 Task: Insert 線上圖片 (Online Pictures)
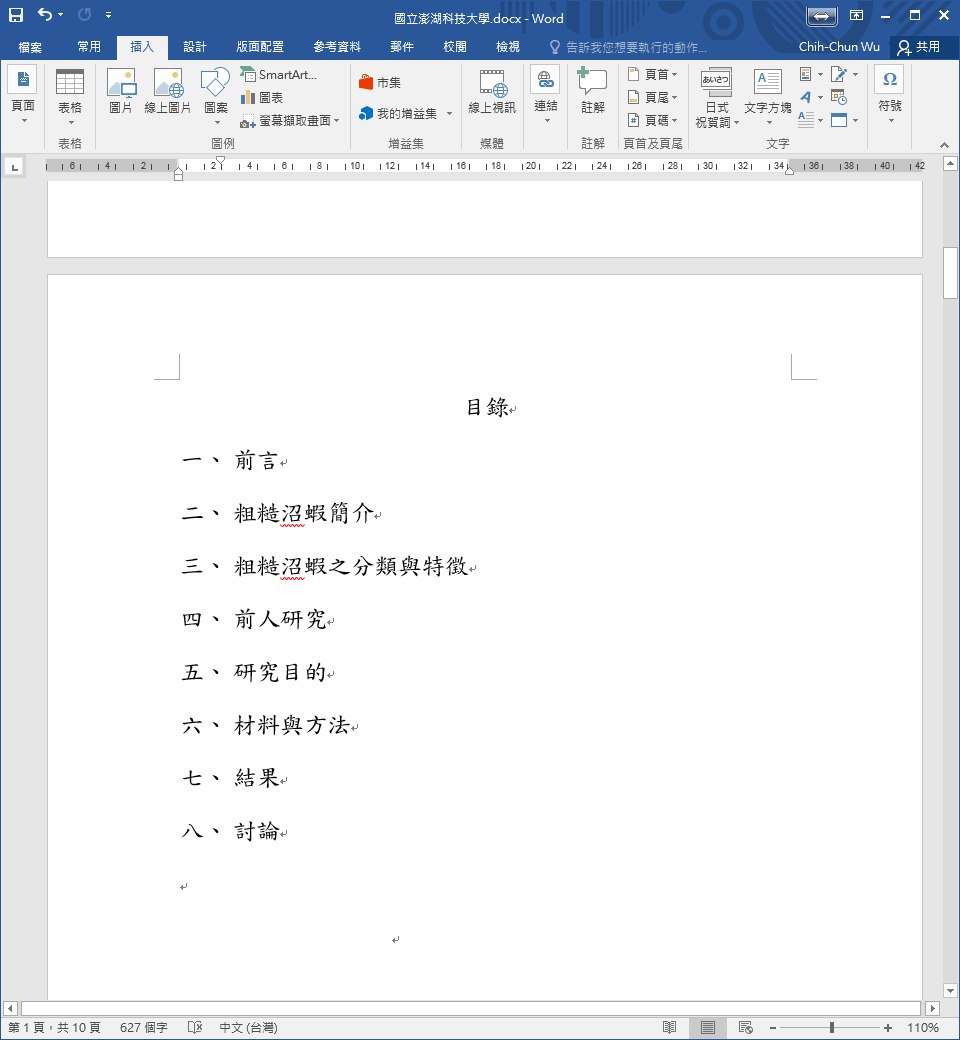tap(168, 92)
